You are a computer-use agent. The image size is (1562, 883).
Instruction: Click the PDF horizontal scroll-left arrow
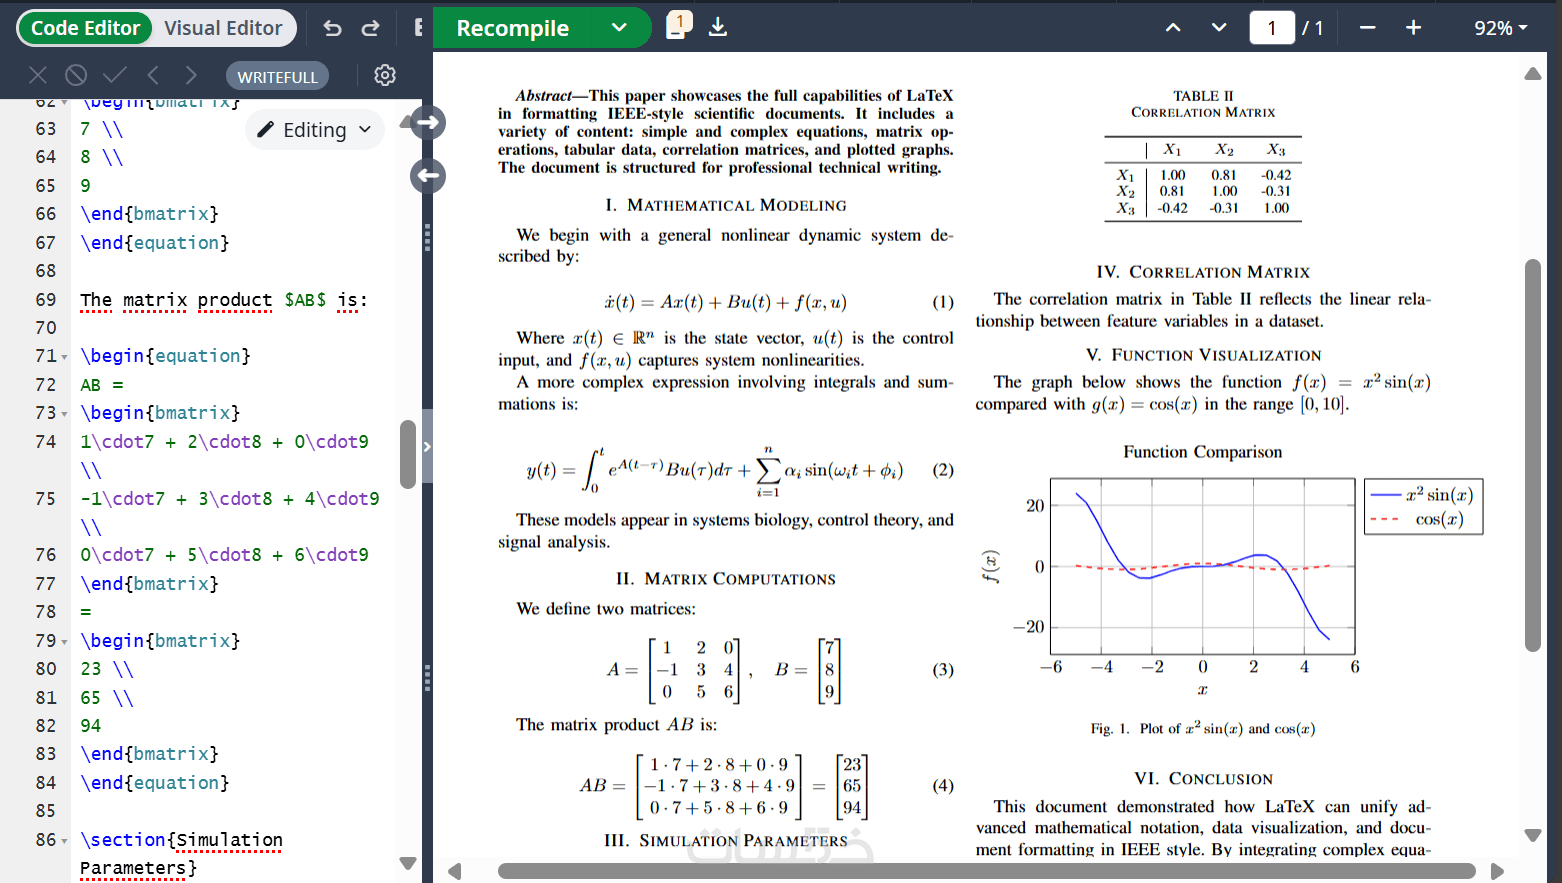pos(455,871)
